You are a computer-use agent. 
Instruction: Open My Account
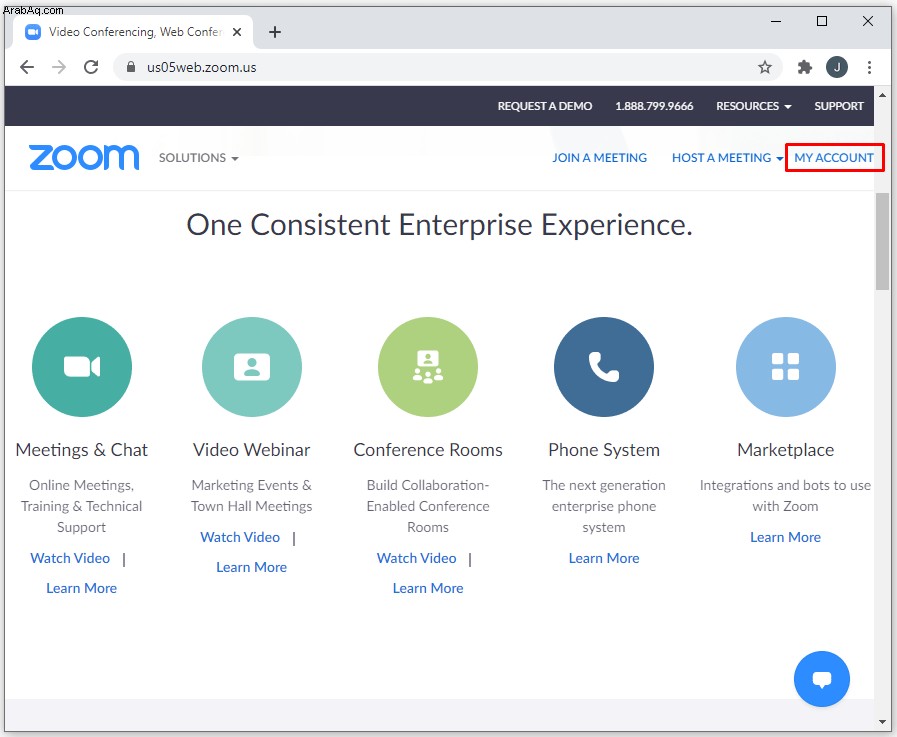point(834,158)
